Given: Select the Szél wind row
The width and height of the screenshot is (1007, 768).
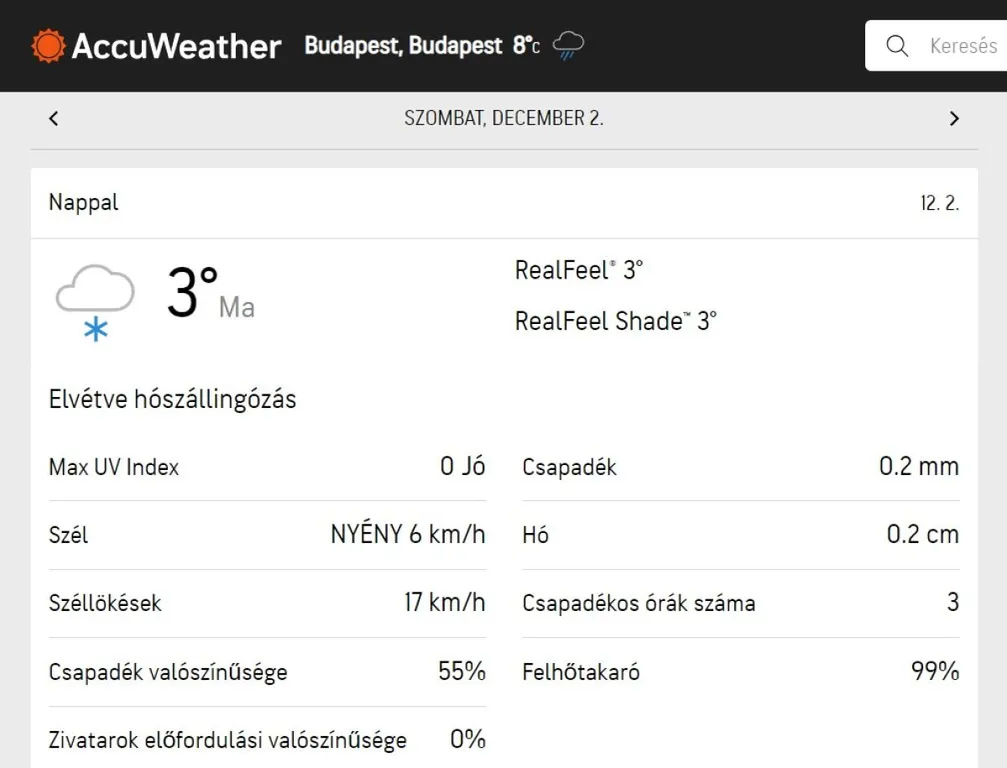Looking at the screenshot, I should click(x=267, y=535).
